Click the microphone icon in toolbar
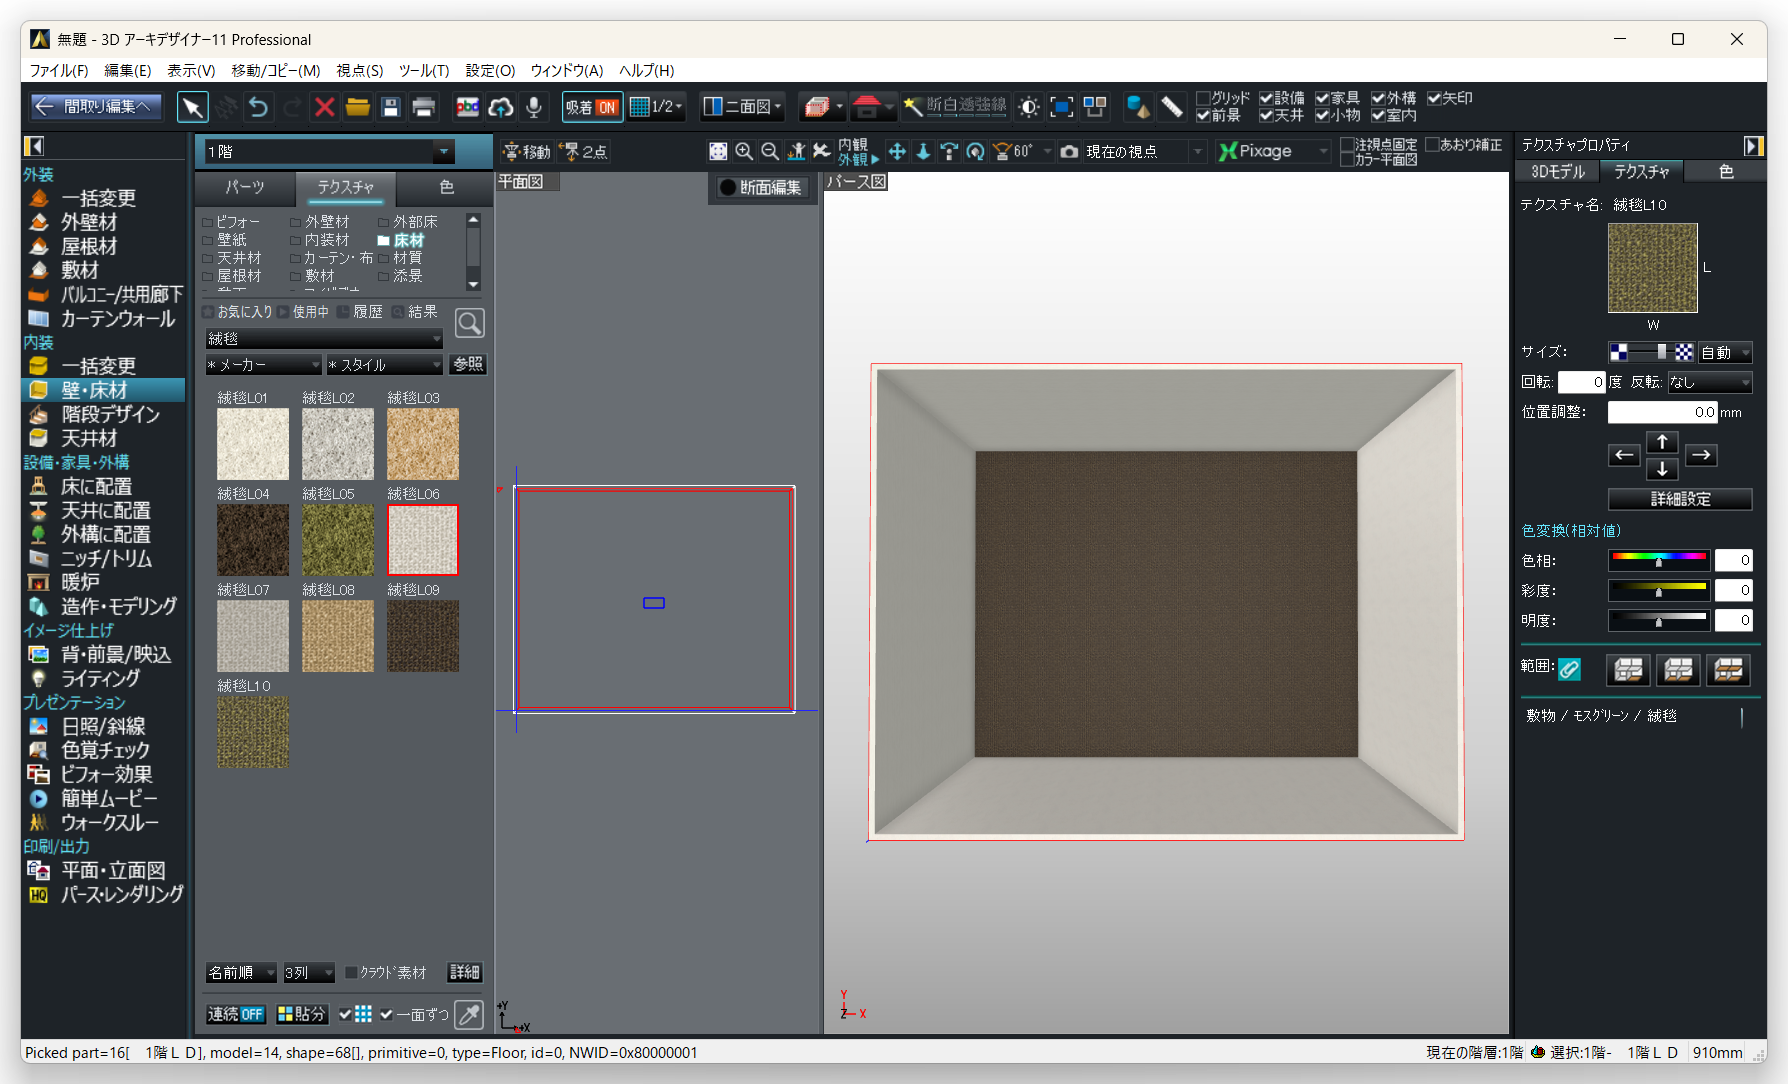1788x1084 pixels. coord(534,107)
